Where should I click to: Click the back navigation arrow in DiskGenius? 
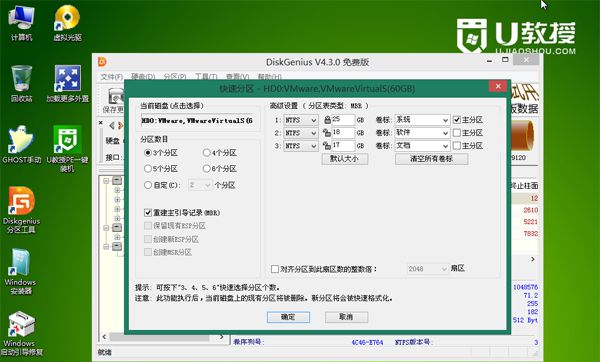[112, 125]
